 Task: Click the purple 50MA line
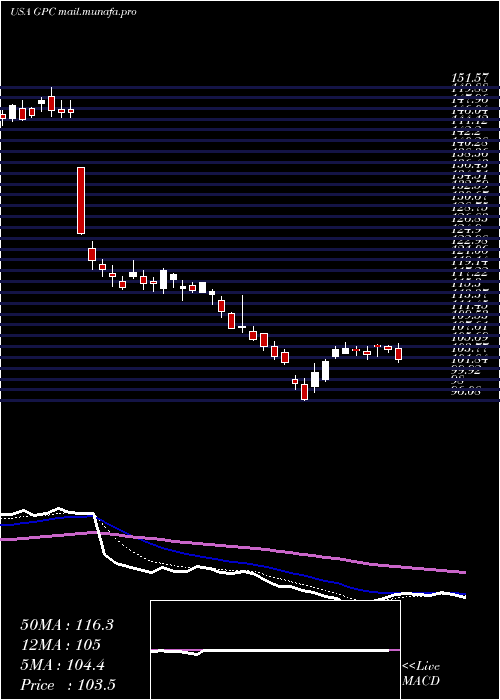tap(232, 547)
